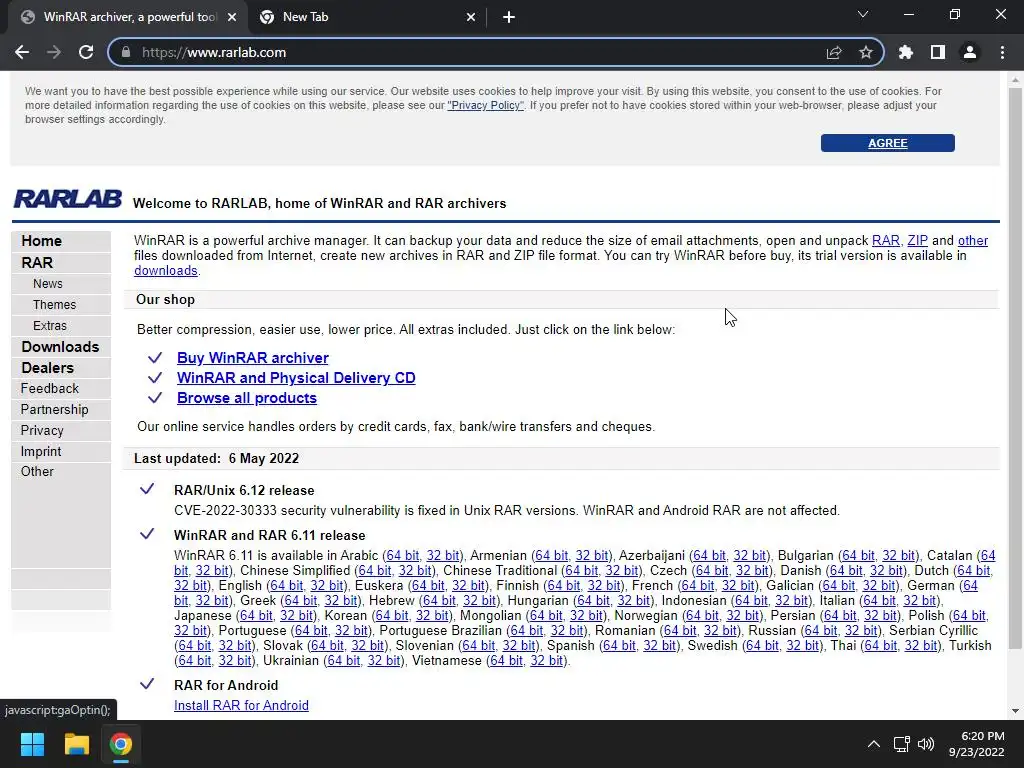Open volume tray icon

(926, 744)
